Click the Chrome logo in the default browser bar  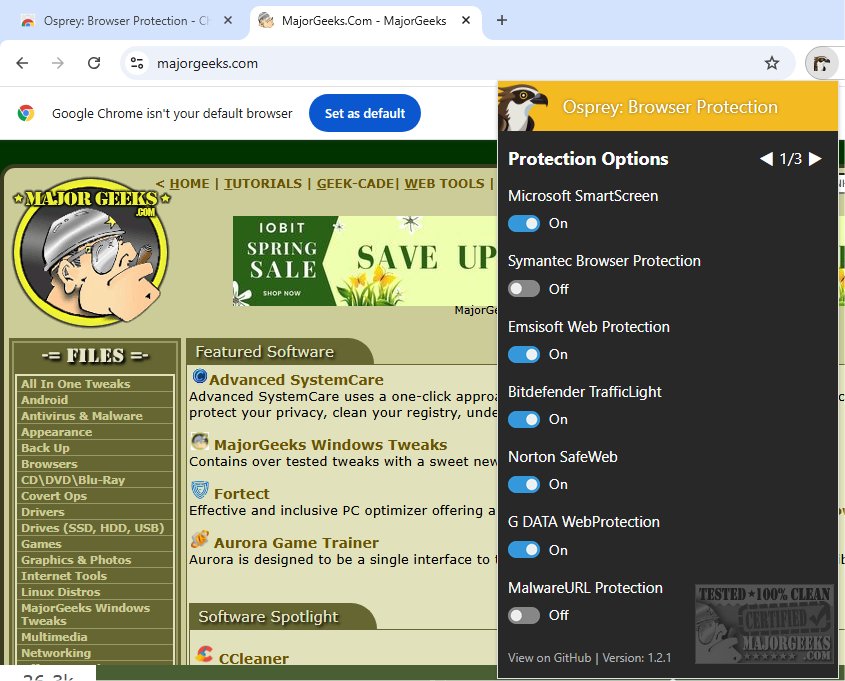[25, 113]
